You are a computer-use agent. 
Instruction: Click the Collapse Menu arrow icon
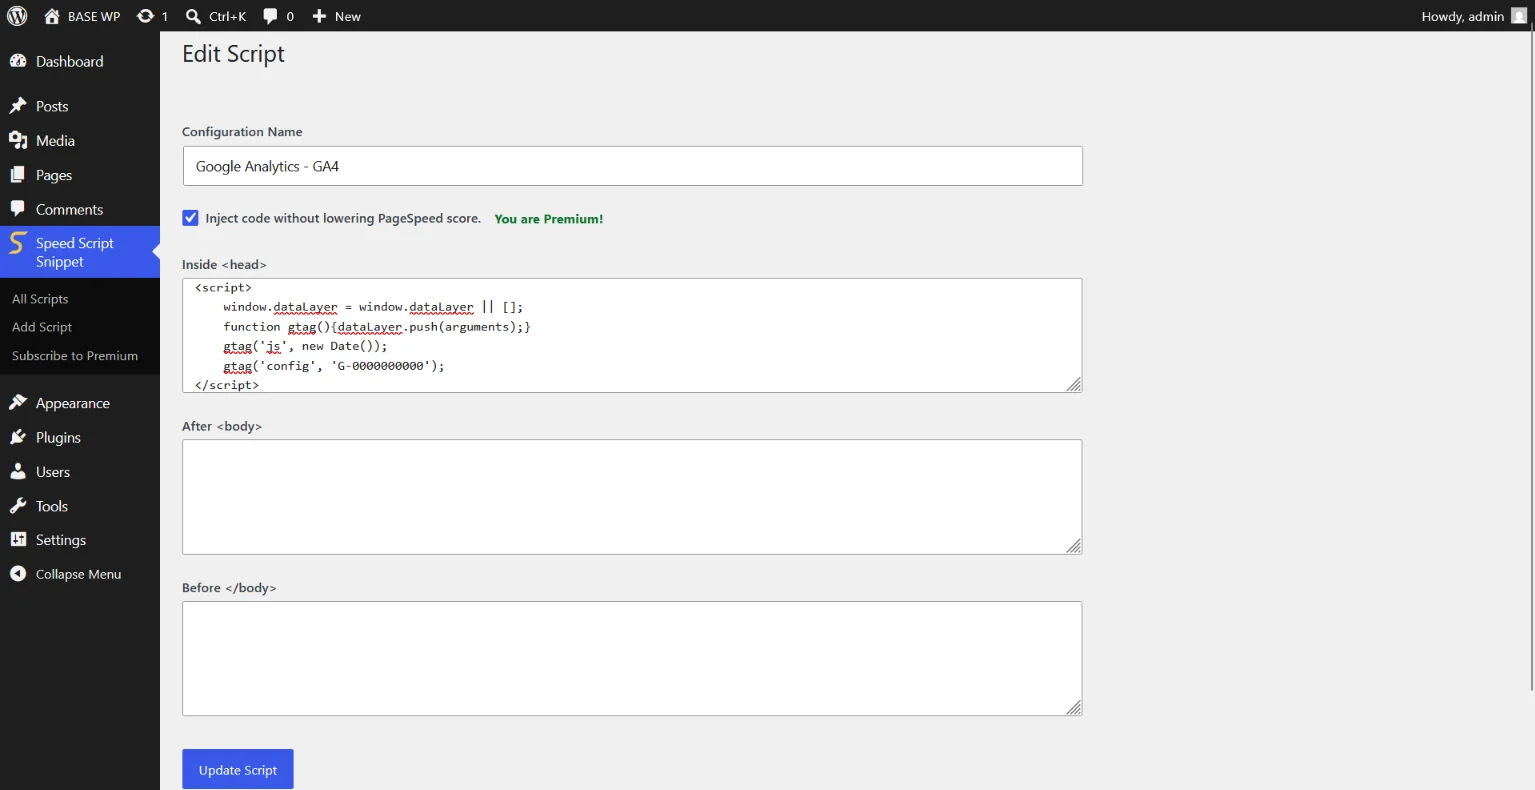point(18,574)
